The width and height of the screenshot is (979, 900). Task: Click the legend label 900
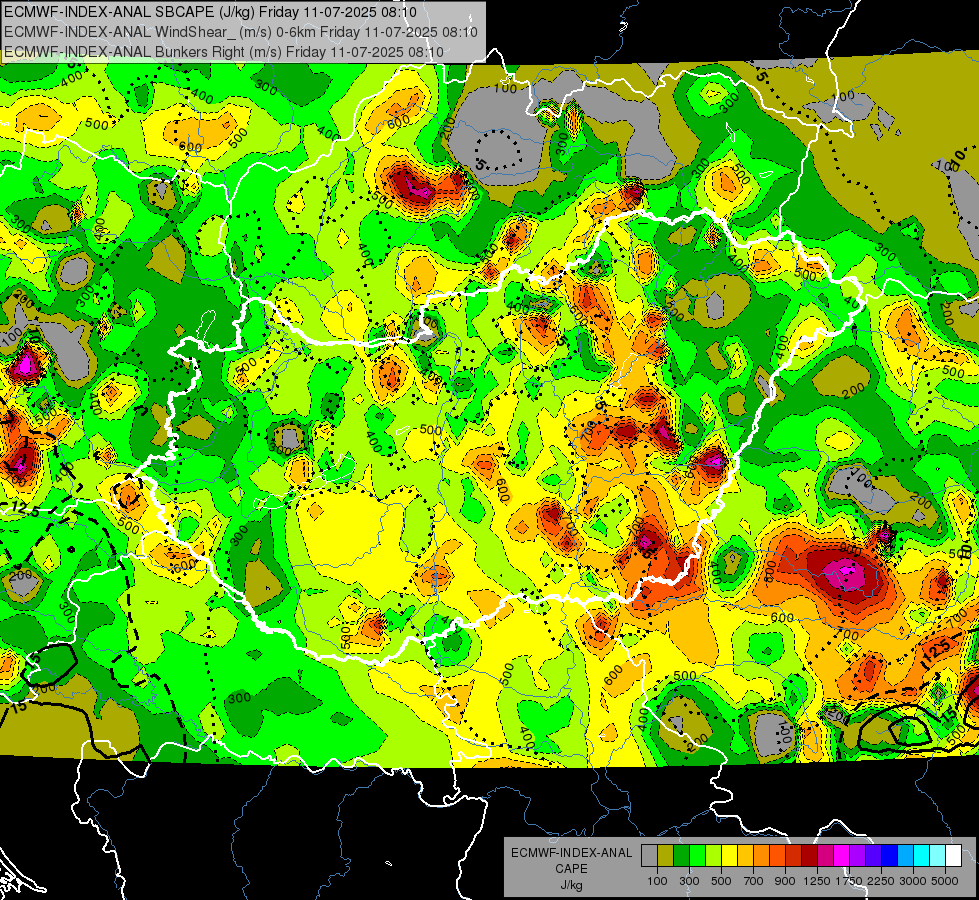click(785, 881)
